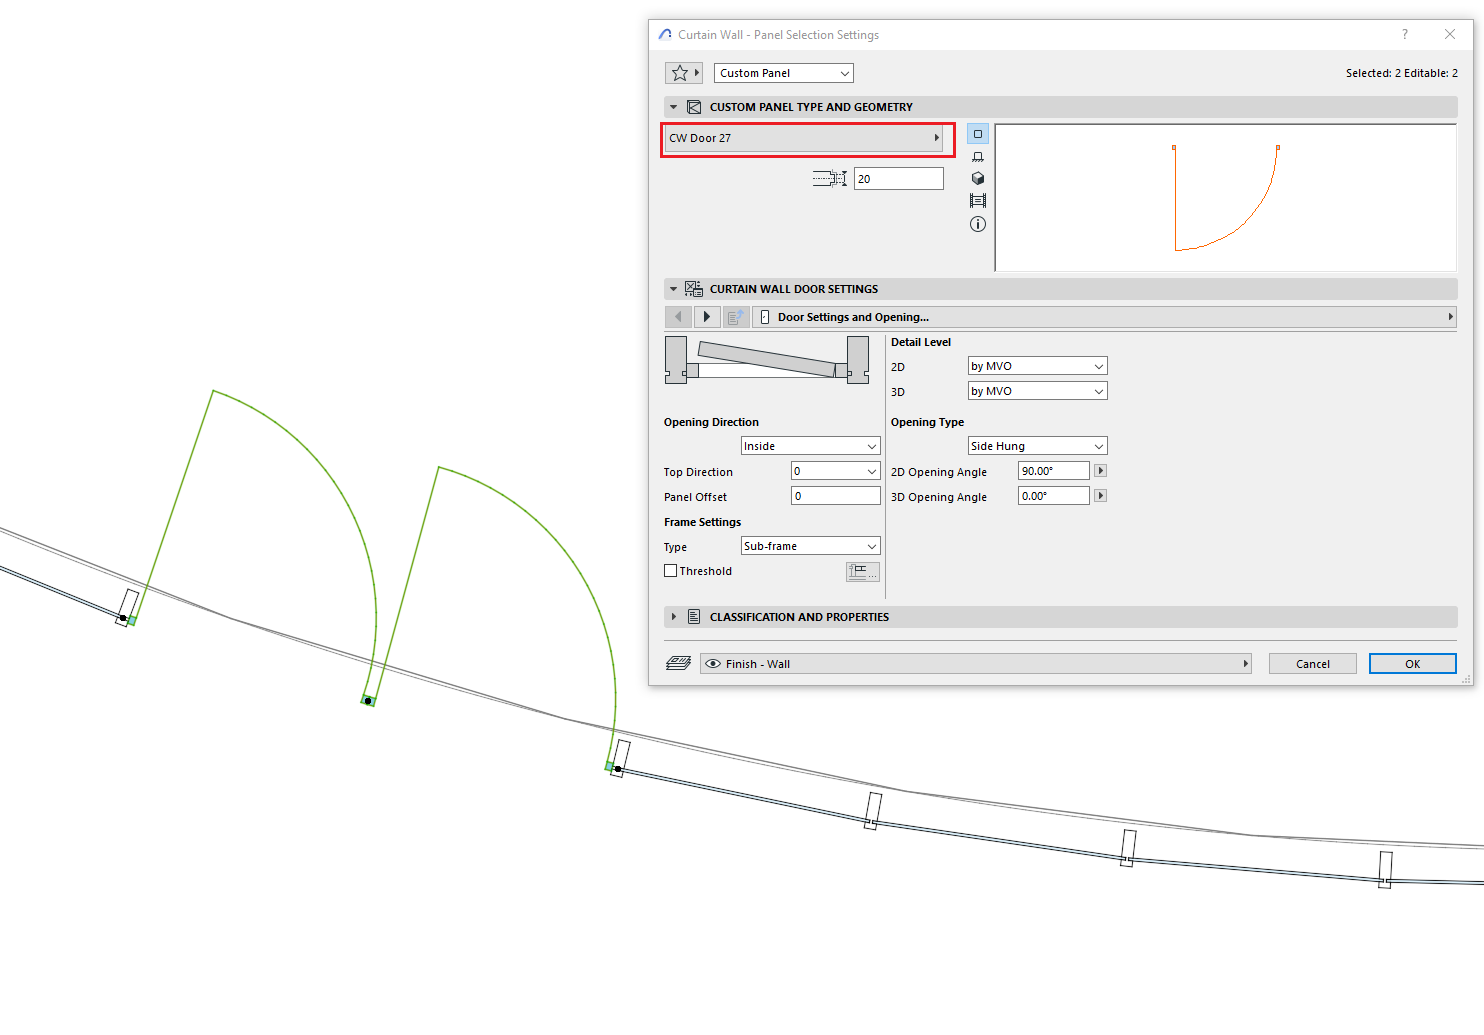Expand the Classification and Properties section
The width and height of the screenshot is (1484, 1035).
point(673,617)
